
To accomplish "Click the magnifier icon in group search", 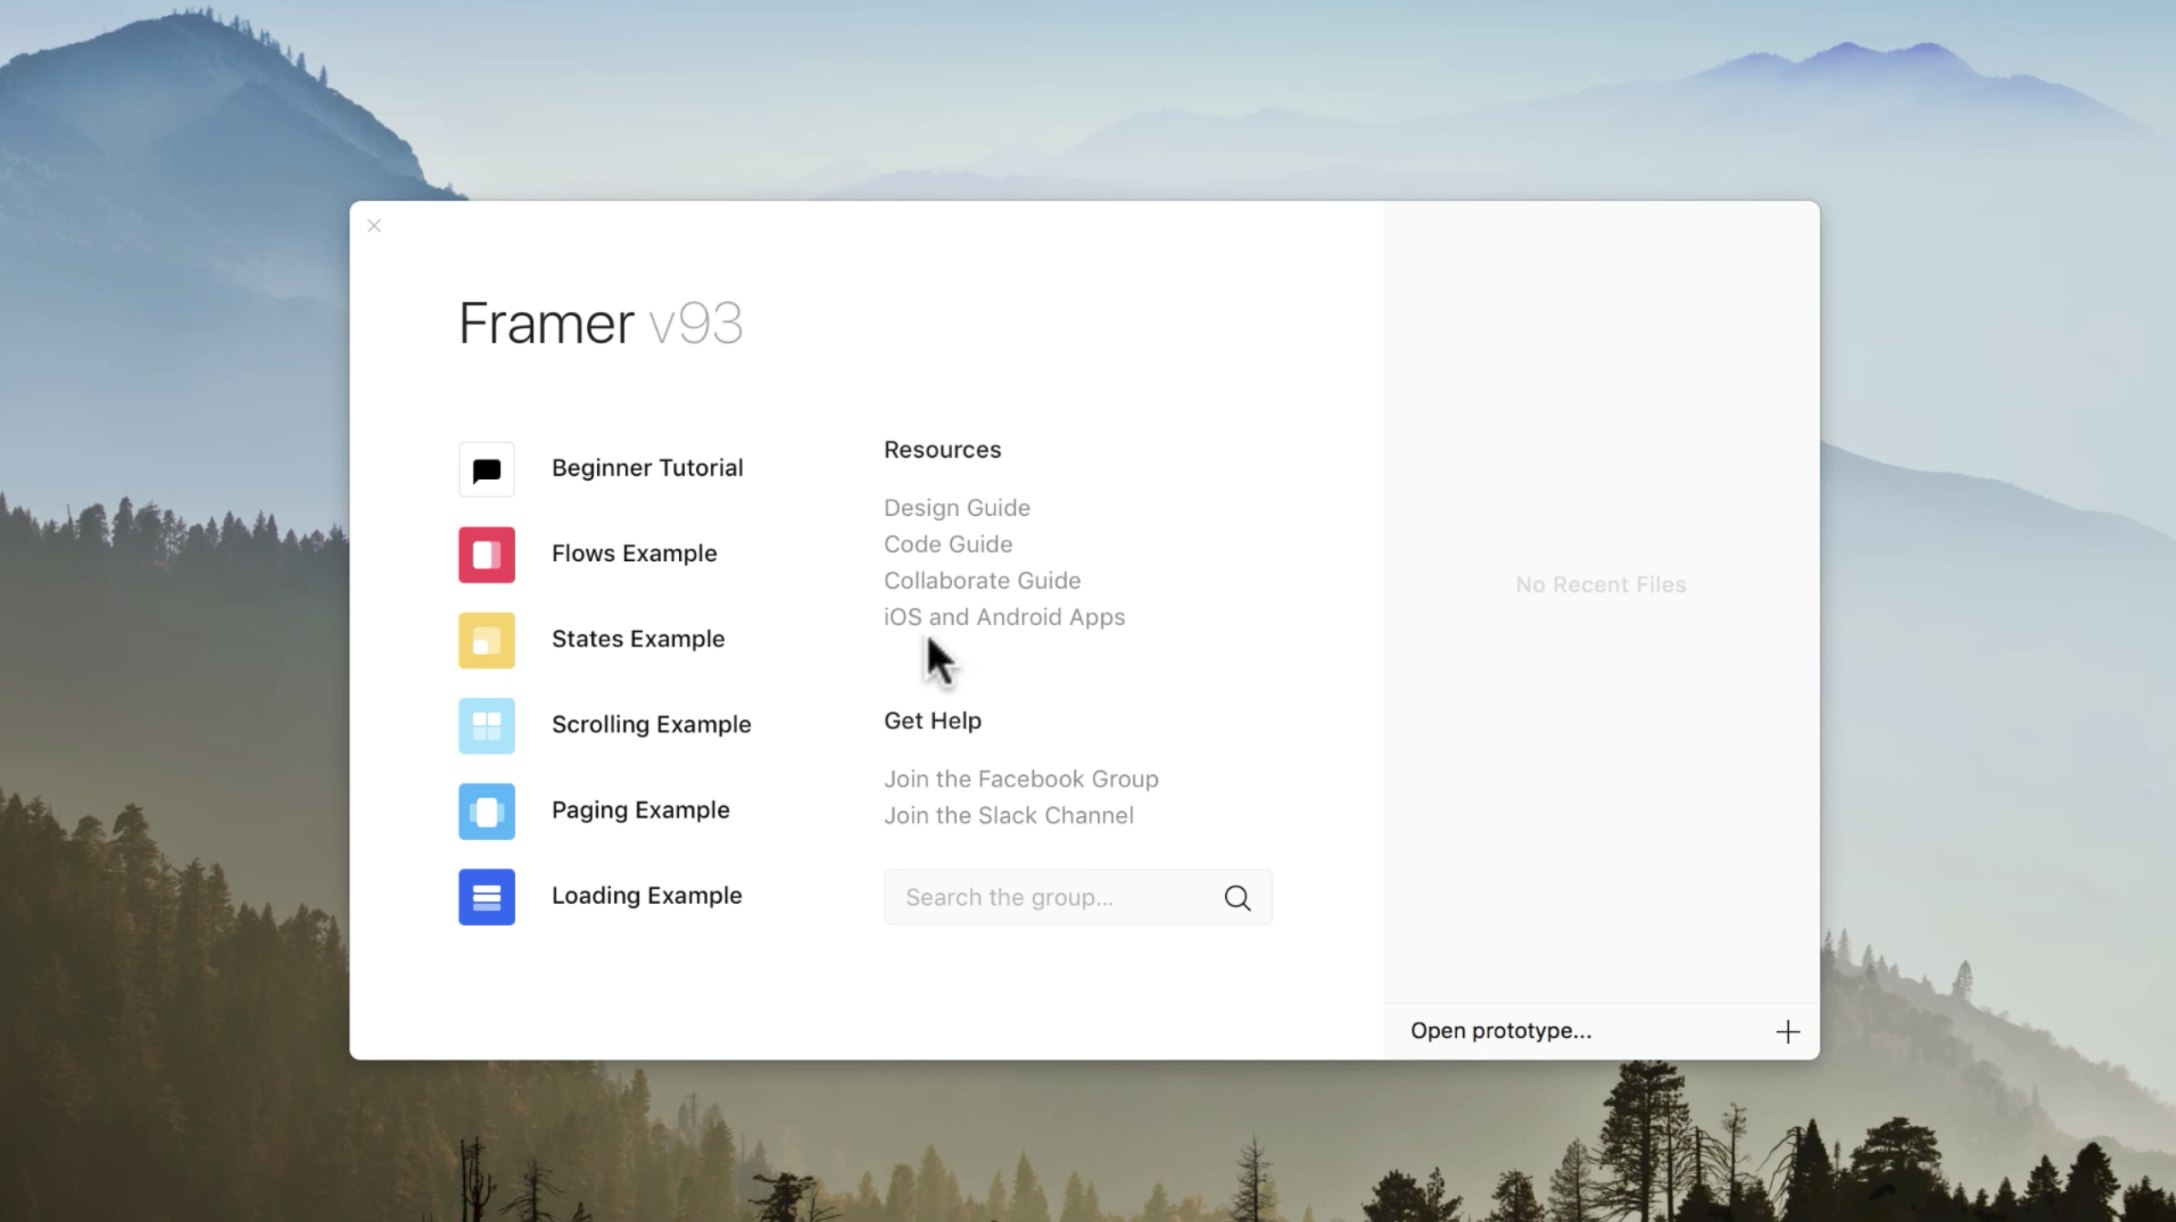I will pos(1237,898).
